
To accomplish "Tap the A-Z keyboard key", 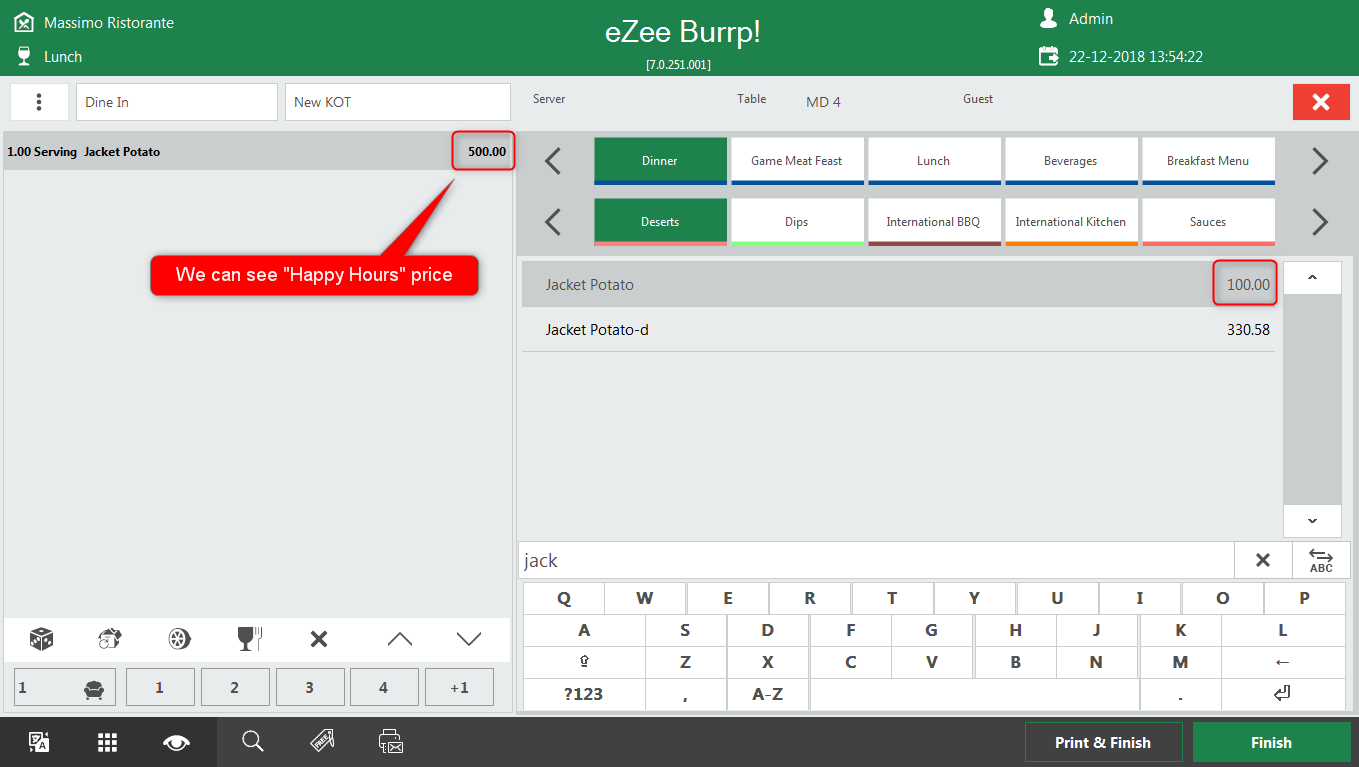I will coord(768,694).
